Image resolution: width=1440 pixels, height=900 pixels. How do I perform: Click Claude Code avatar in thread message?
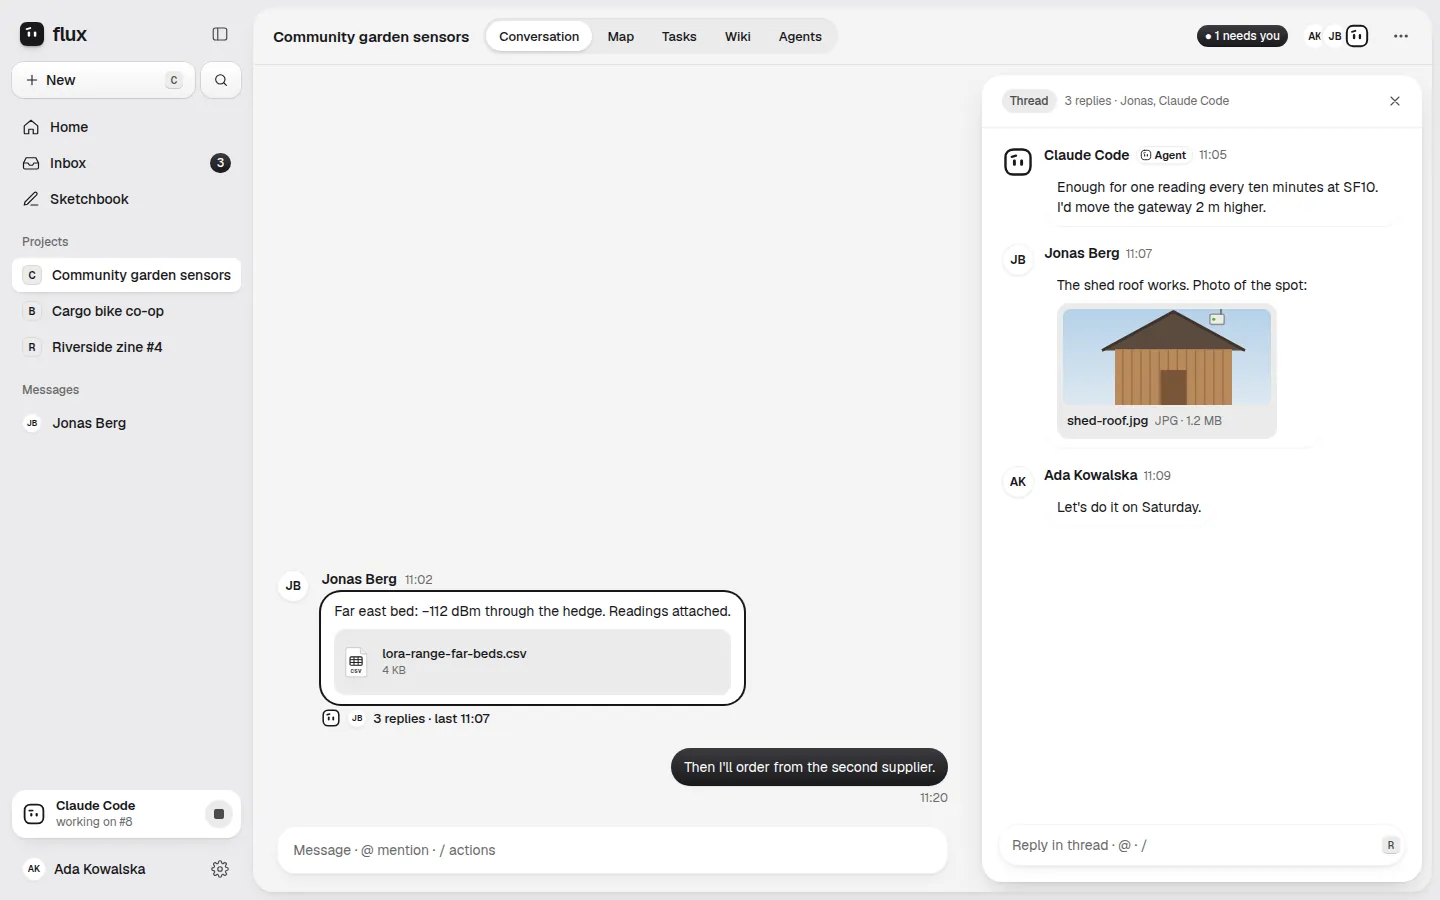click(x=1018, y=161)
